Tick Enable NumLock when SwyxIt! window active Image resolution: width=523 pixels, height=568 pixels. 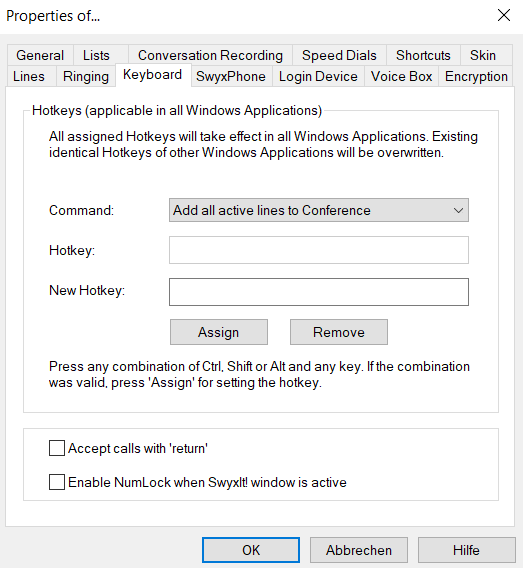(57, 482)
